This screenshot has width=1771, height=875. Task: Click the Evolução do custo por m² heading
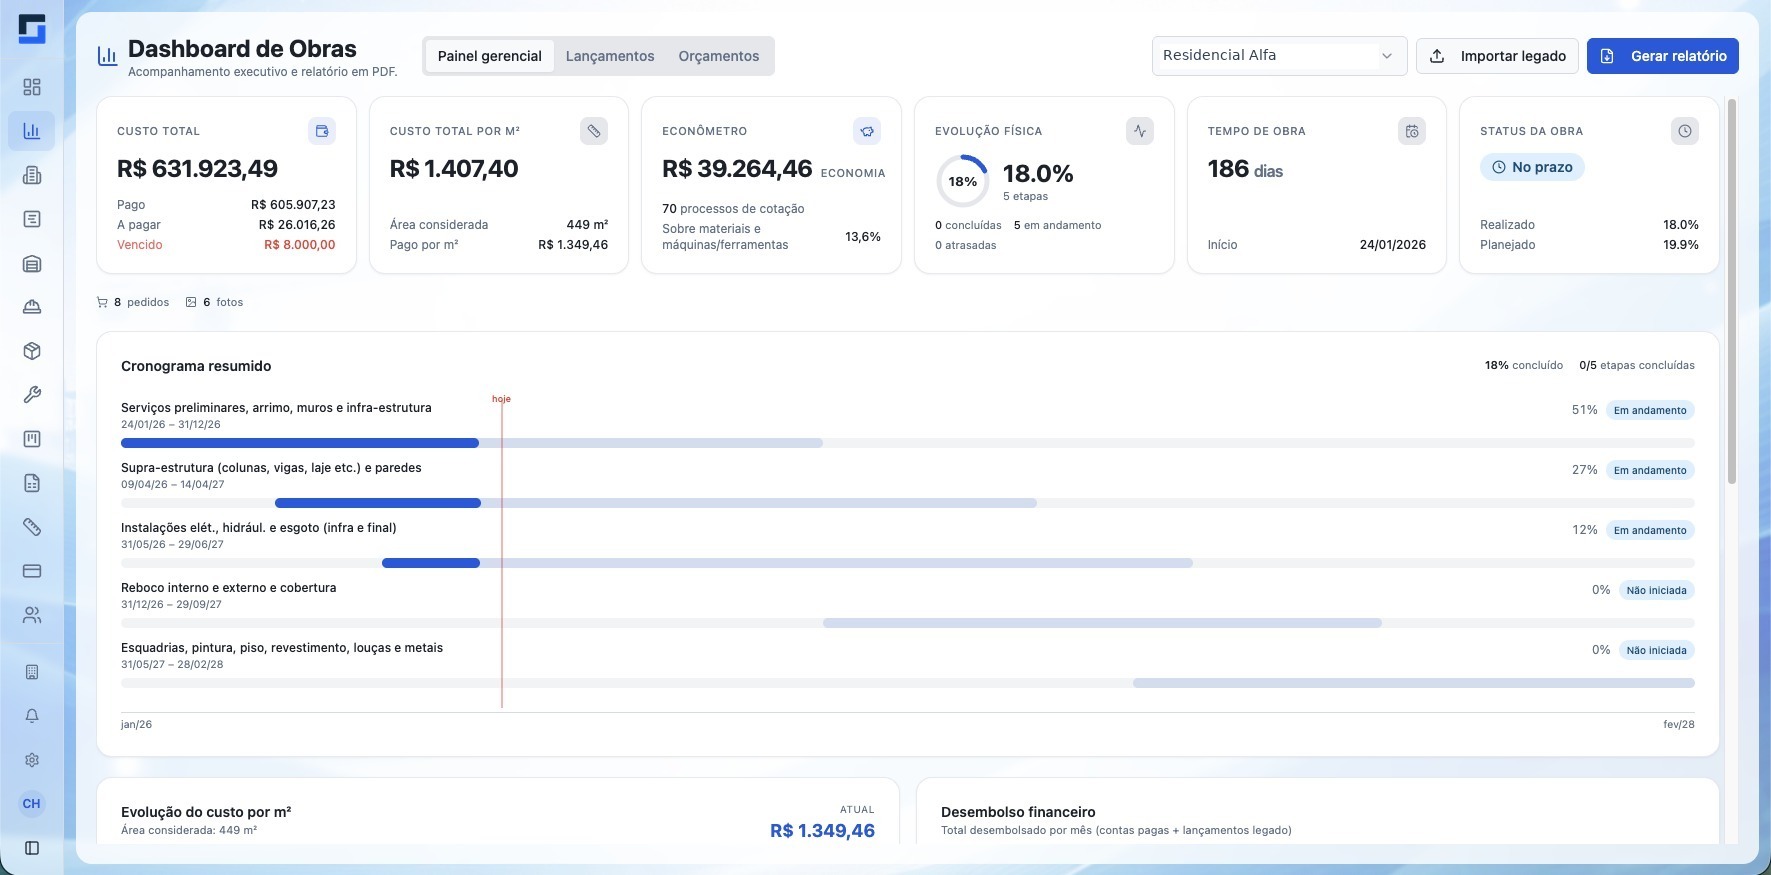pyautogui.click(x=206, y=812)
